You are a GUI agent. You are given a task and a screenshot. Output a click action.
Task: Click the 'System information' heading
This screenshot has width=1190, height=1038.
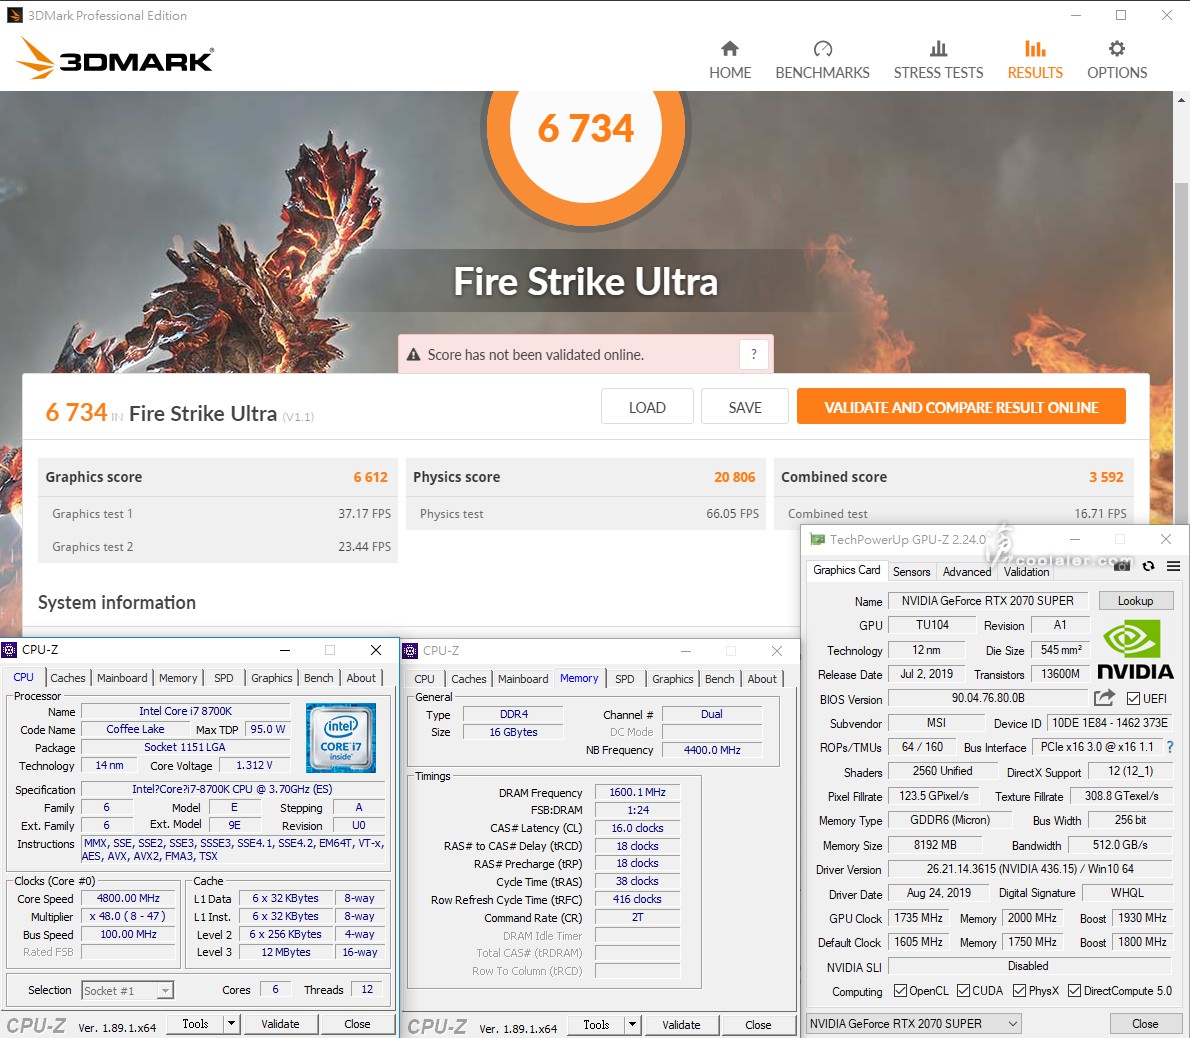[x=117, y=602]
